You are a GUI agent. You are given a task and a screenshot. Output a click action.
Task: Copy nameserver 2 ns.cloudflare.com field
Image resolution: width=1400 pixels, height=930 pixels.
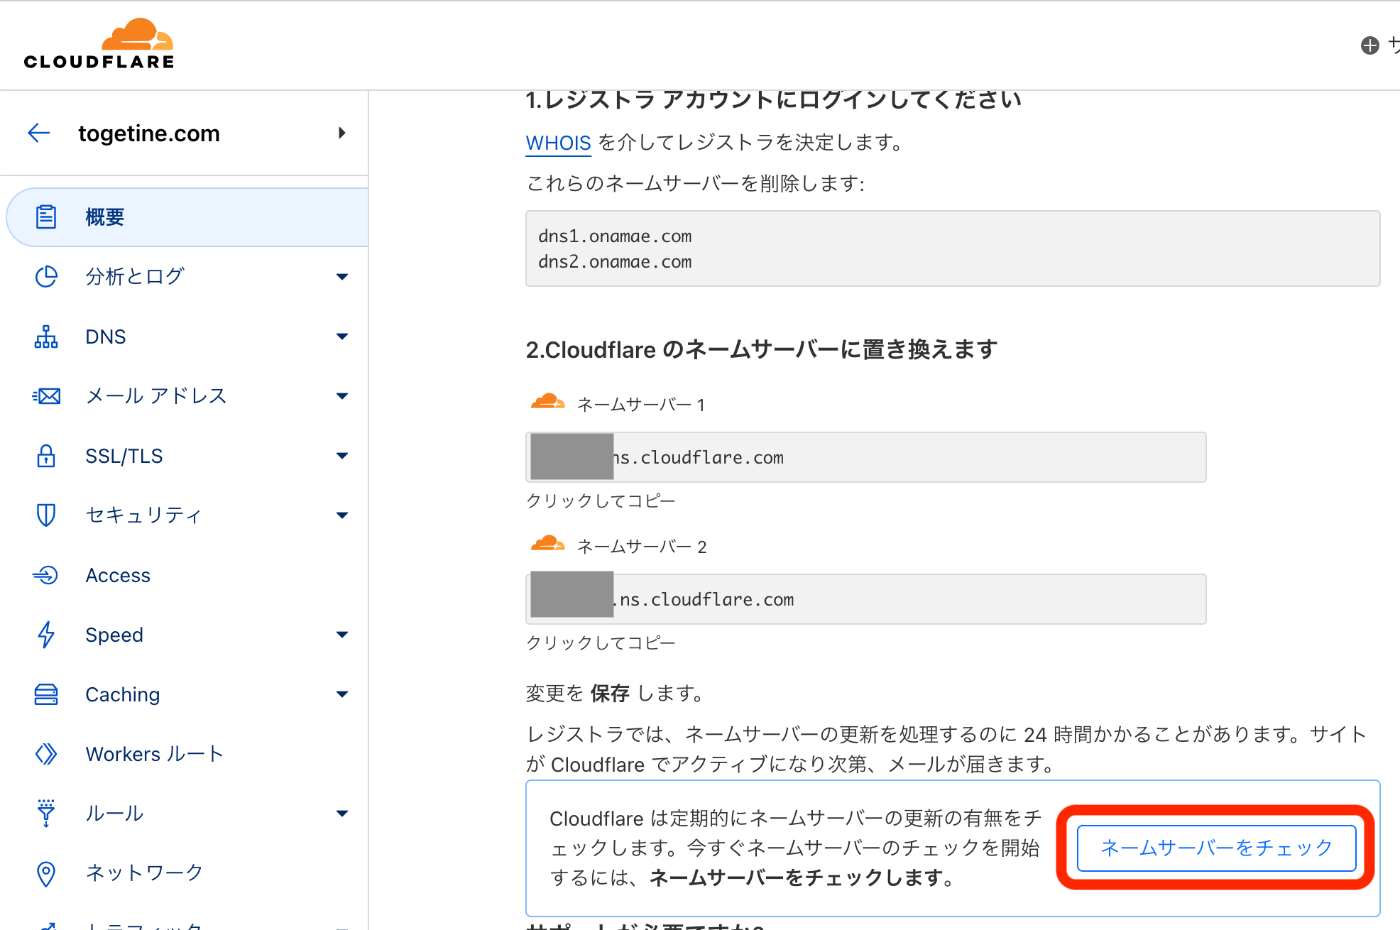tap(866, 599)
